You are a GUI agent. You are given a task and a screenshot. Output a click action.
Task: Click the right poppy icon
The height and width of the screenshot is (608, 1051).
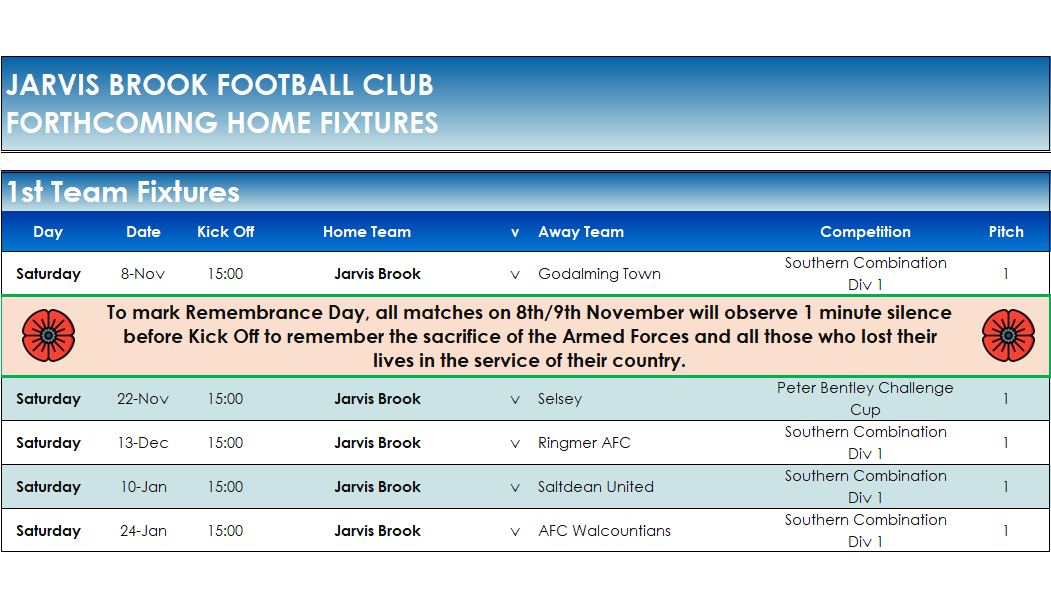click(1008, 335)
